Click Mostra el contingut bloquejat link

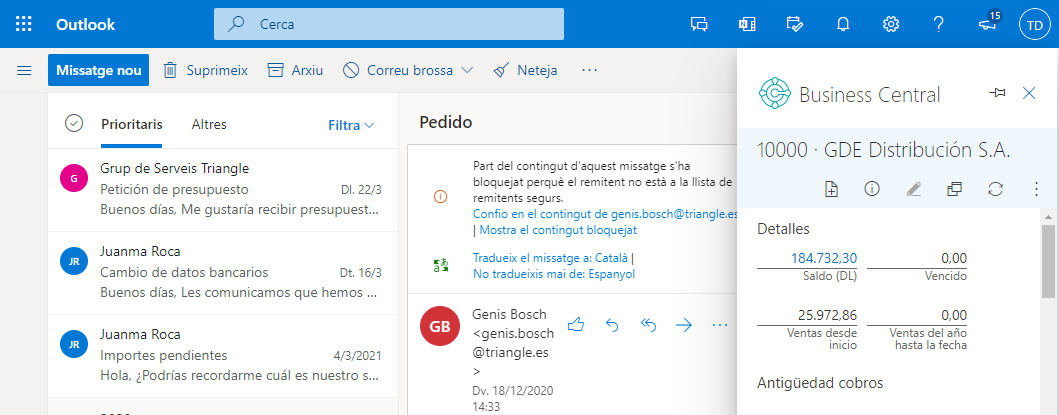[x=558, y=230]
